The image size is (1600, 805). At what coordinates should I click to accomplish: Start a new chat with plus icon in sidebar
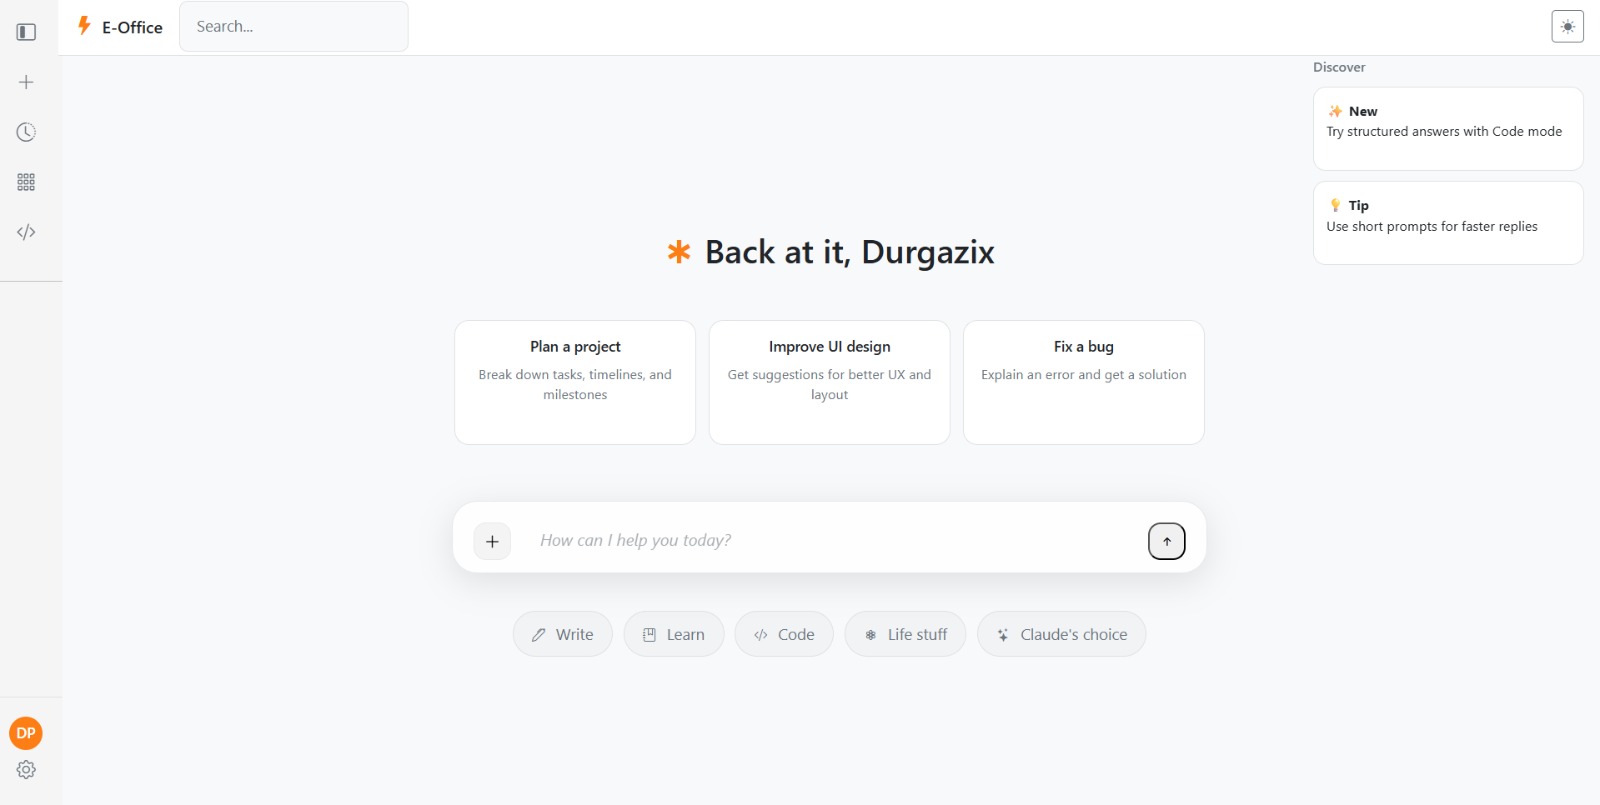(x=26, y=82)
